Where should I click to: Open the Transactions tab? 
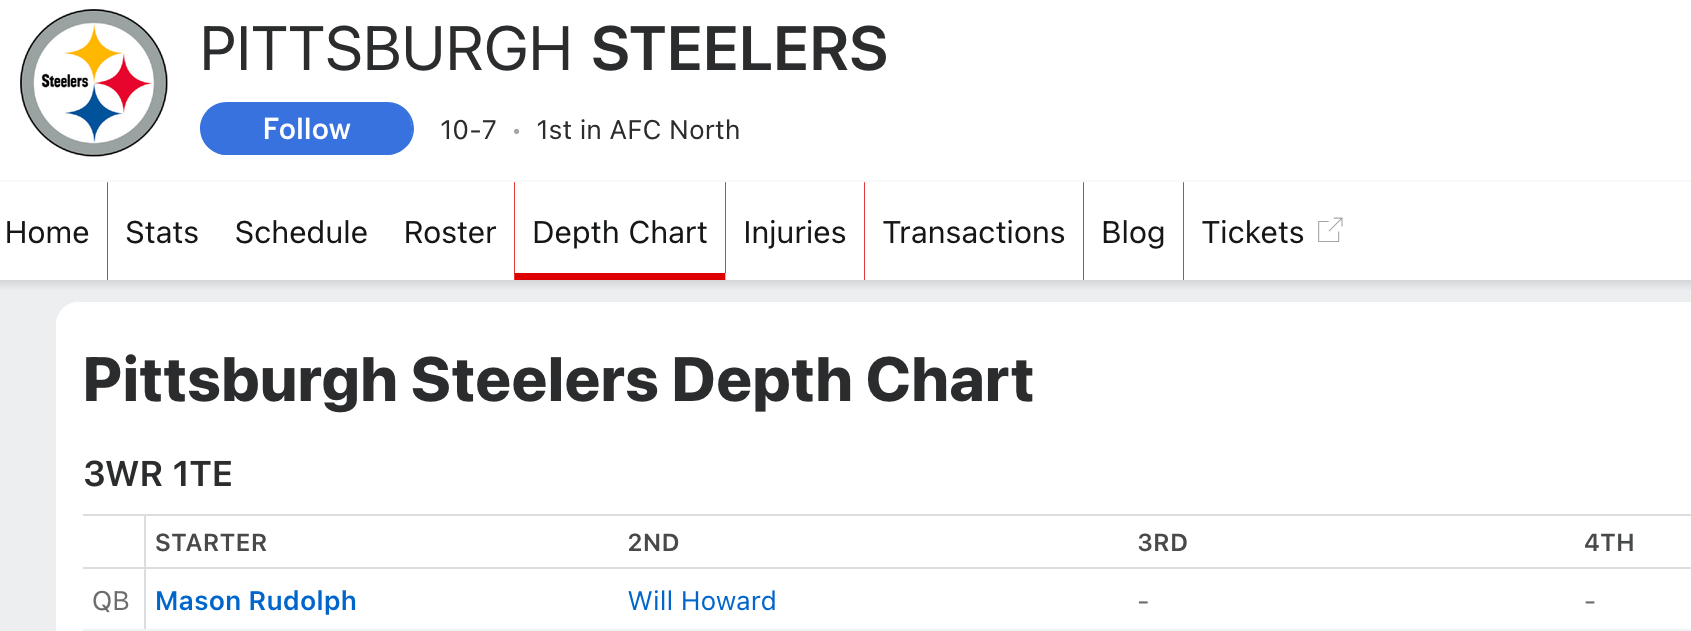[x=973, y=232]
